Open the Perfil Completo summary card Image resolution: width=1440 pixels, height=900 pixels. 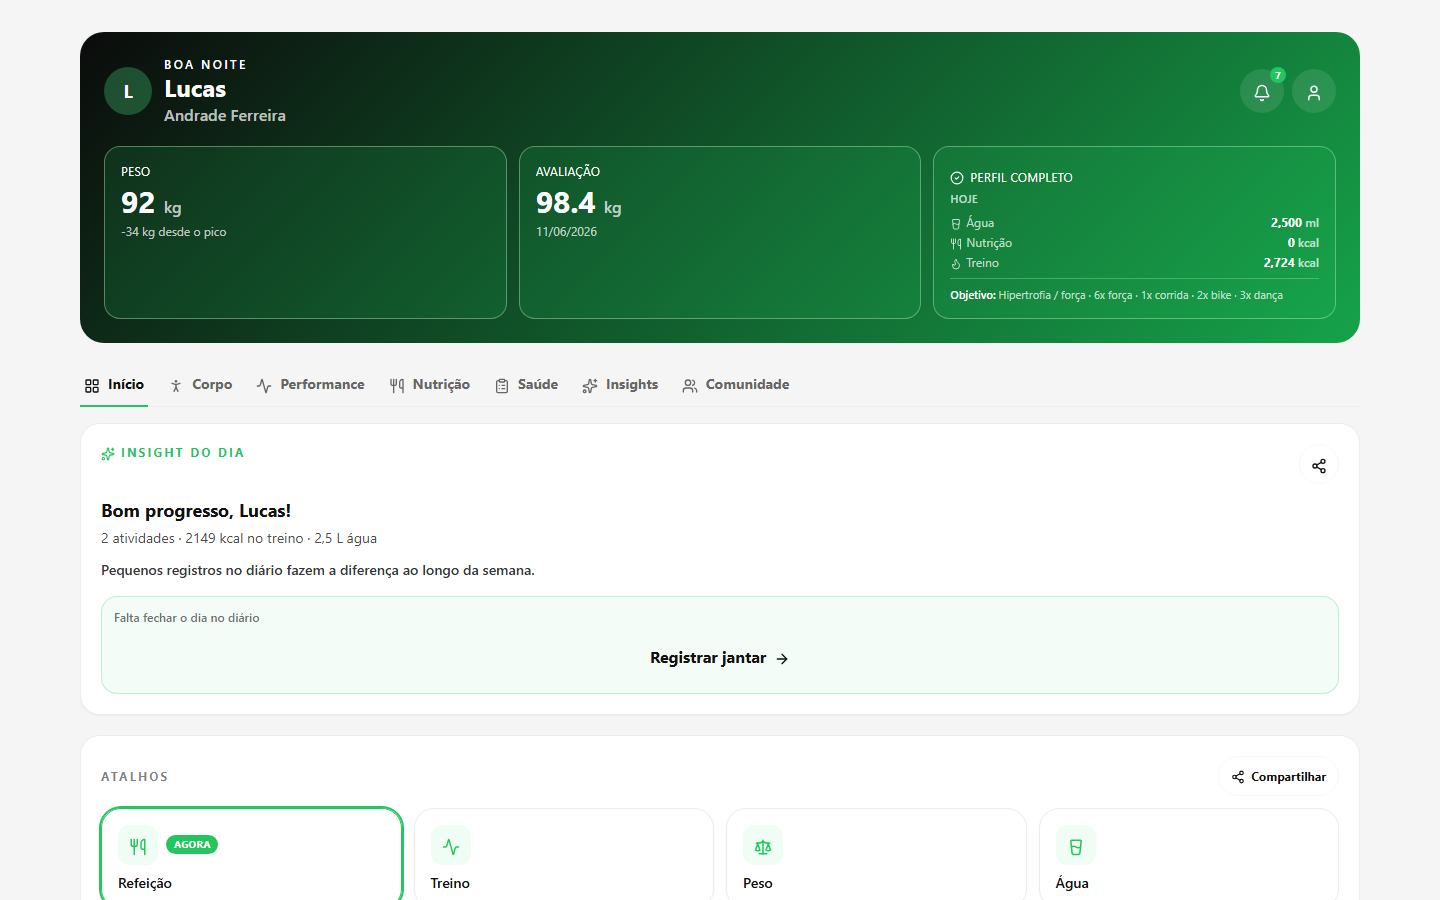pos(1134,232)
